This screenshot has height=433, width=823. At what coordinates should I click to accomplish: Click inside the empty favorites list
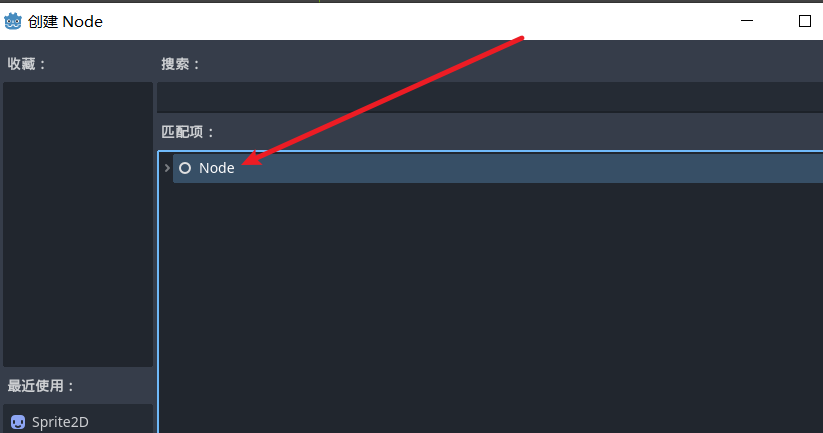tap(78, 224)
